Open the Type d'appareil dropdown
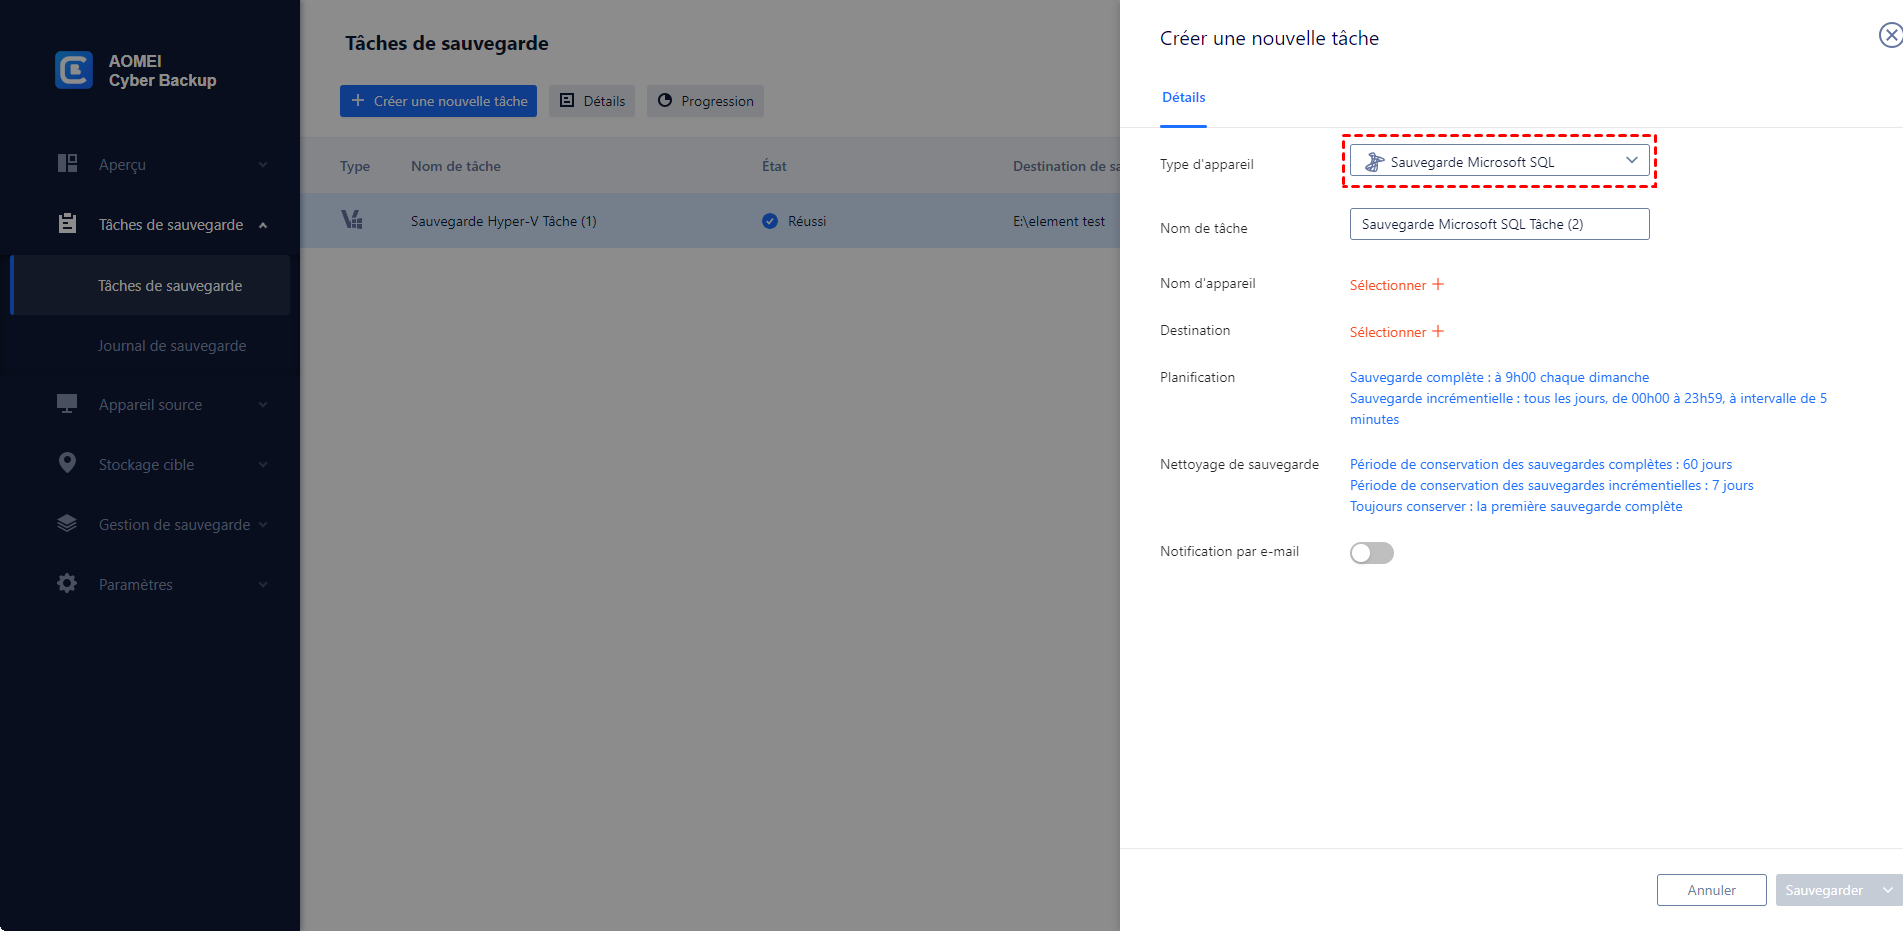Viewport: 1903px width, 931px height. point(1498,161)
